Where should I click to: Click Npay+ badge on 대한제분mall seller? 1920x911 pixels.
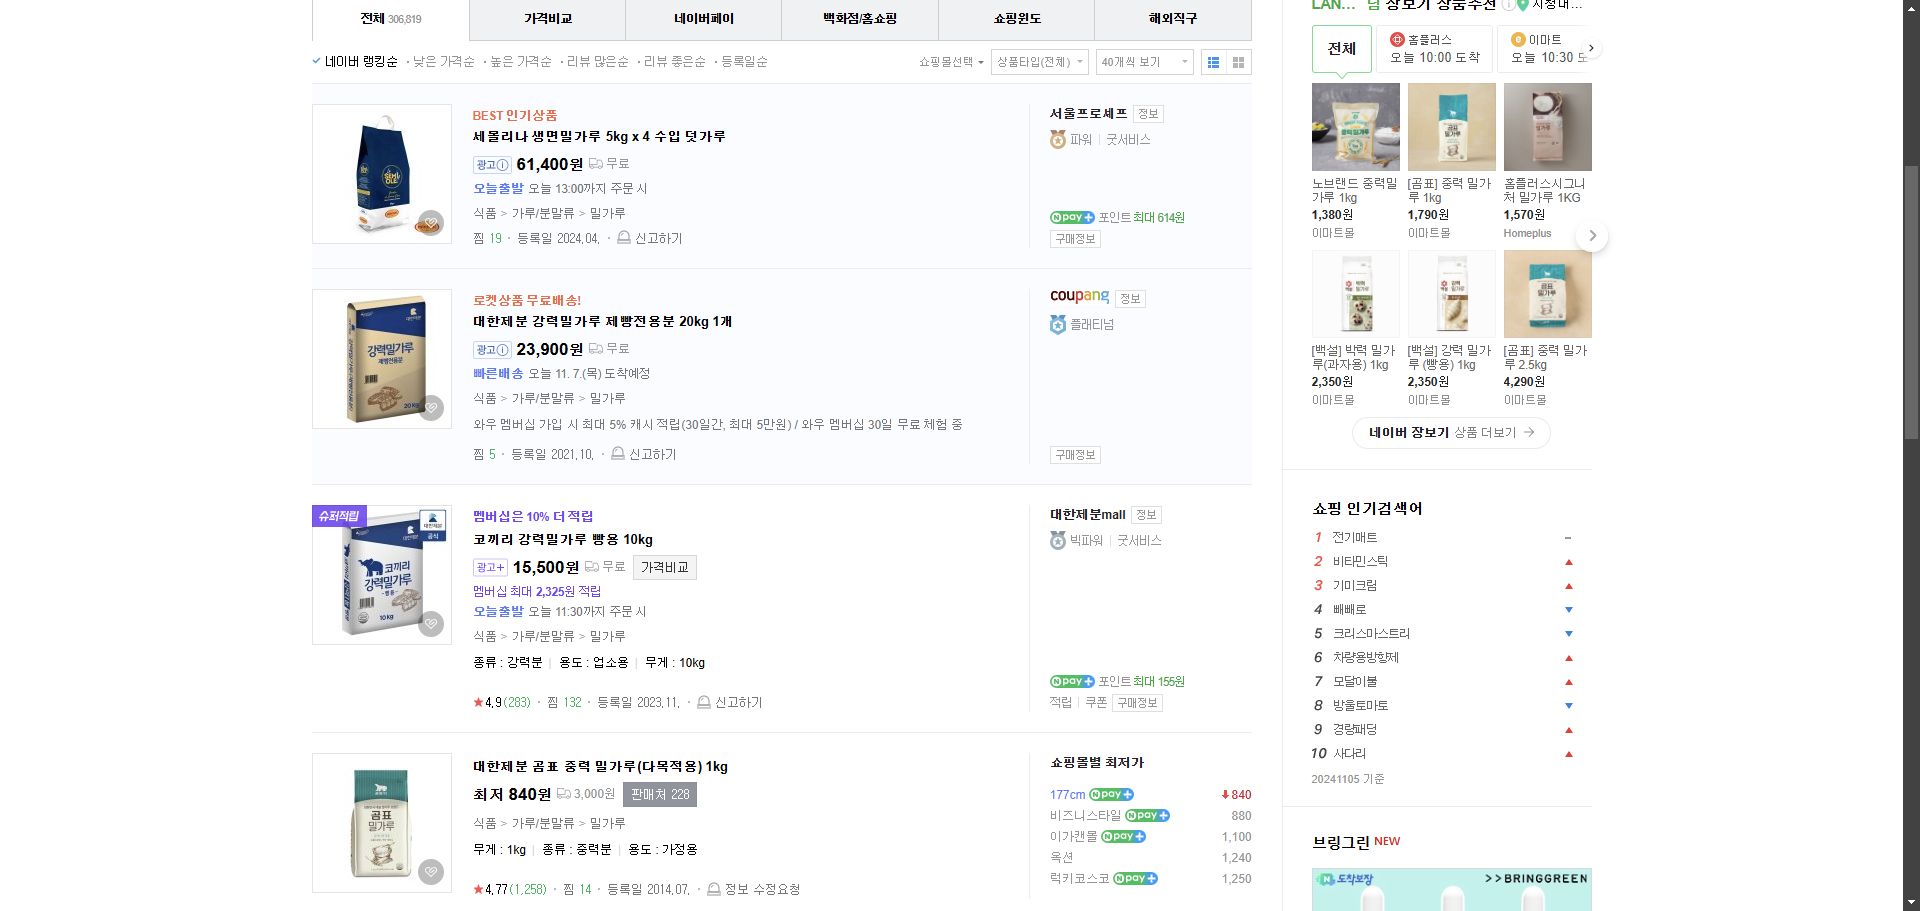pos(1072,681)
